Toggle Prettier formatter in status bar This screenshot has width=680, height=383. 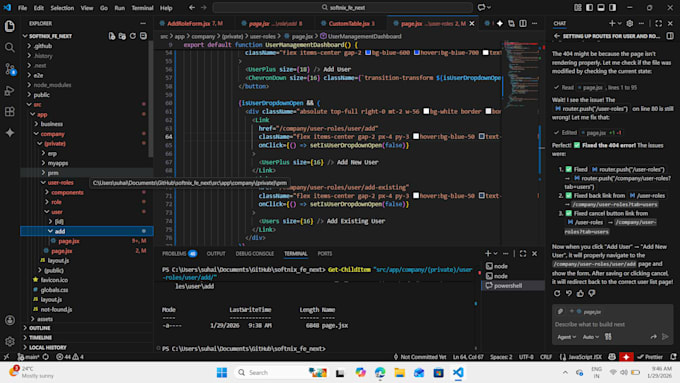click(650, 357)
